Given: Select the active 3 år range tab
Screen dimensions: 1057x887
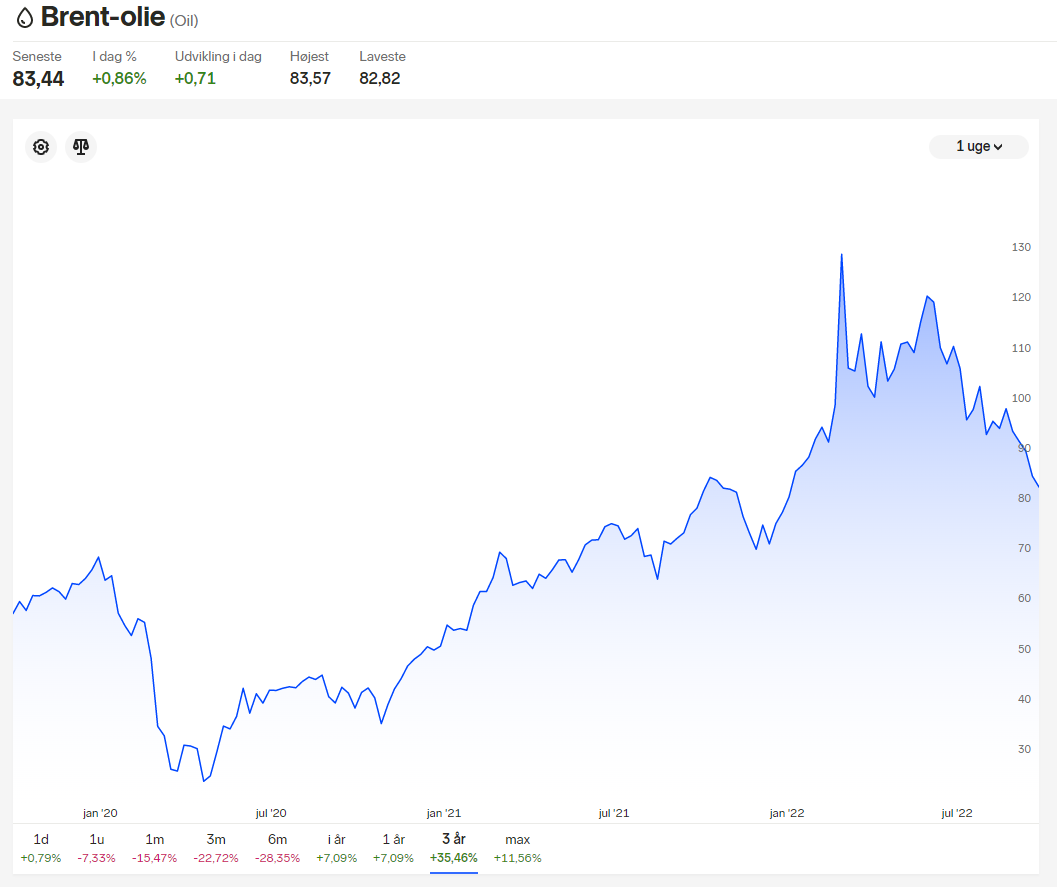Looking at the screenshot, I should pos(454,848).
